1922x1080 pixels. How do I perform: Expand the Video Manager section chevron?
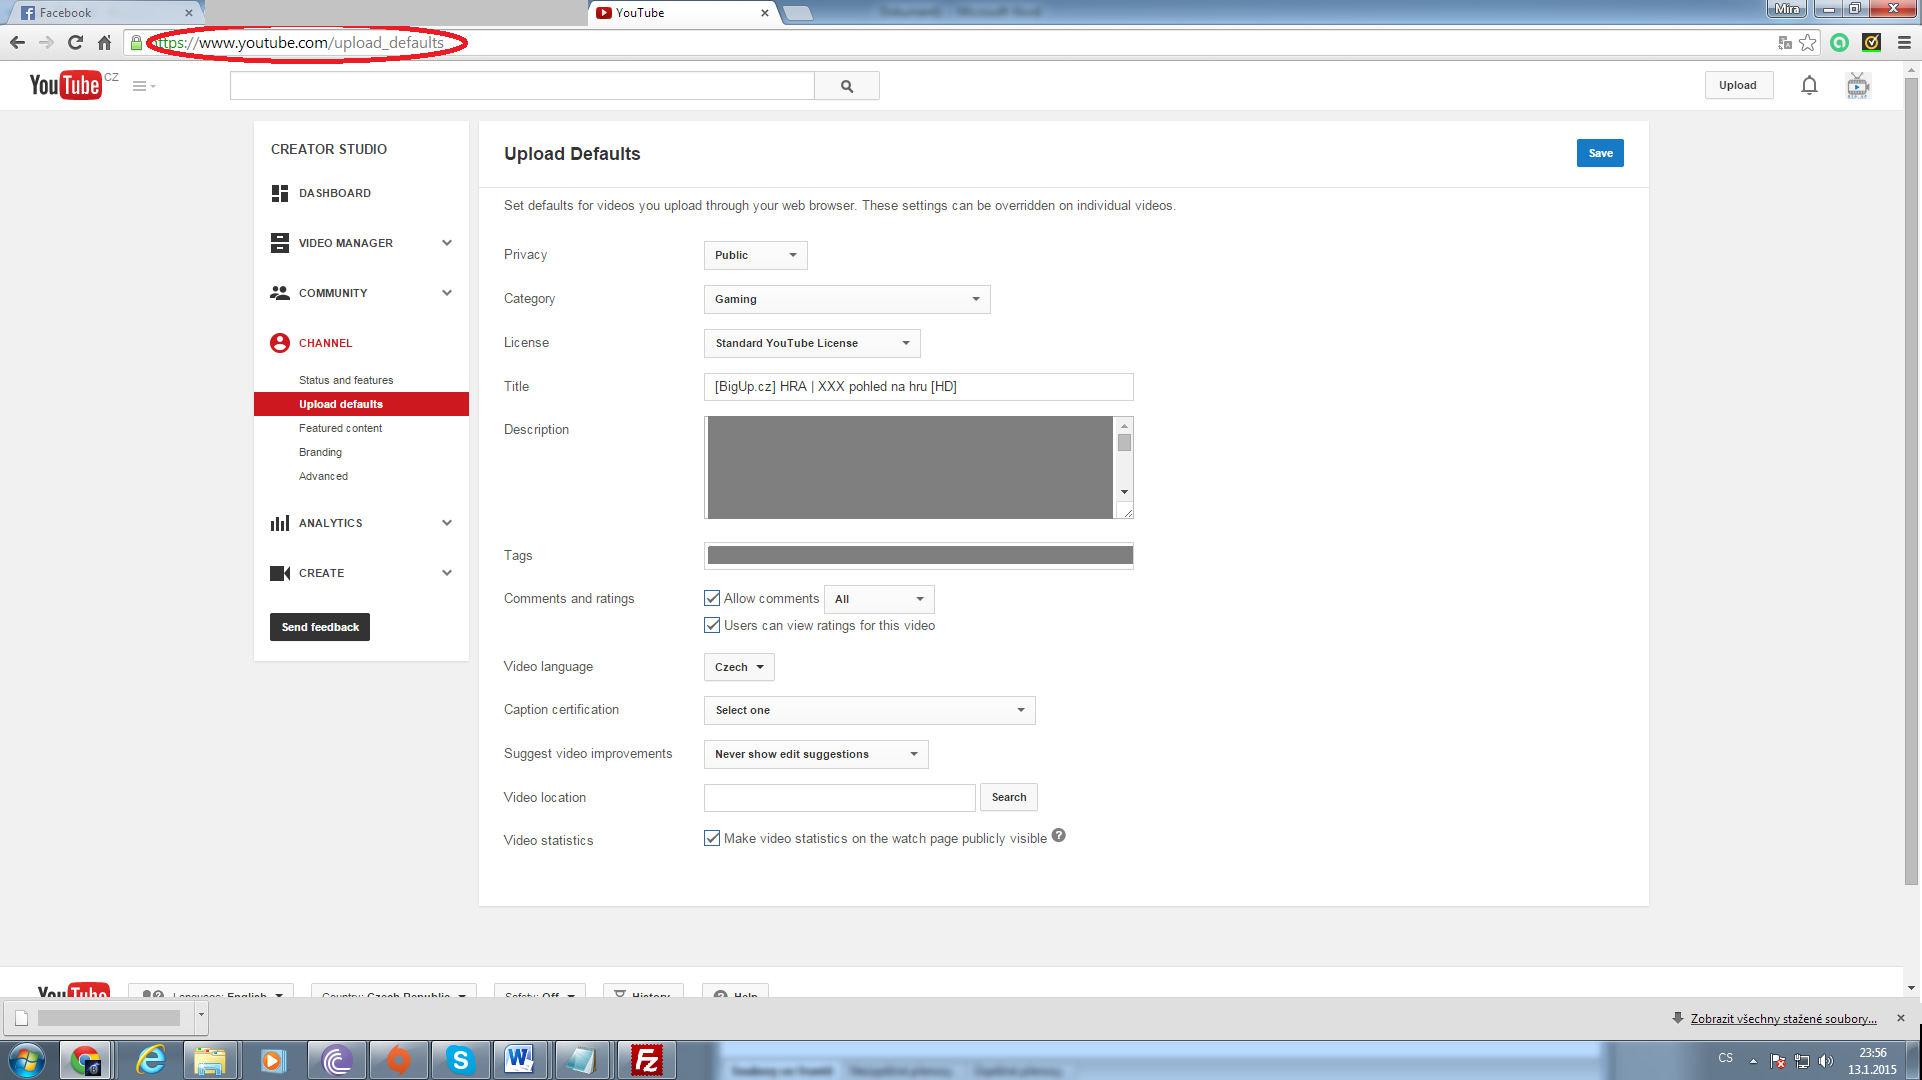click(447, 243)
